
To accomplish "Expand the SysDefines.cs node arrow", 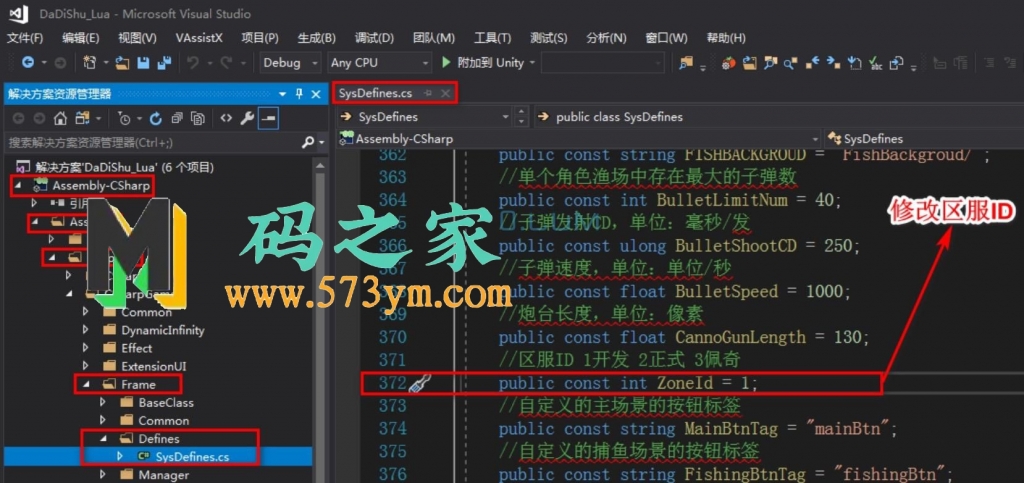I will (x=120, y=456).
